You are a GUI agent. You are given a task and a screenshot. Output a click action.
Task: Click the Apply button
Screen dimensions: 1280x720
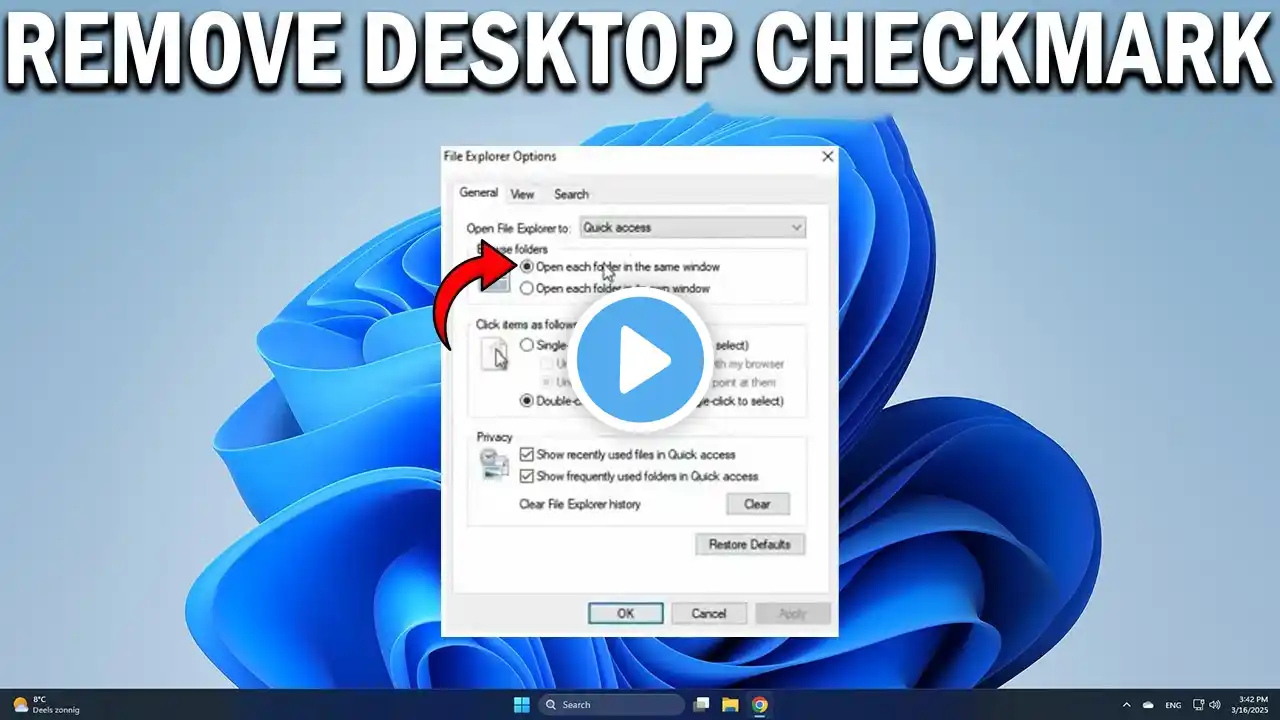point(793,613)
